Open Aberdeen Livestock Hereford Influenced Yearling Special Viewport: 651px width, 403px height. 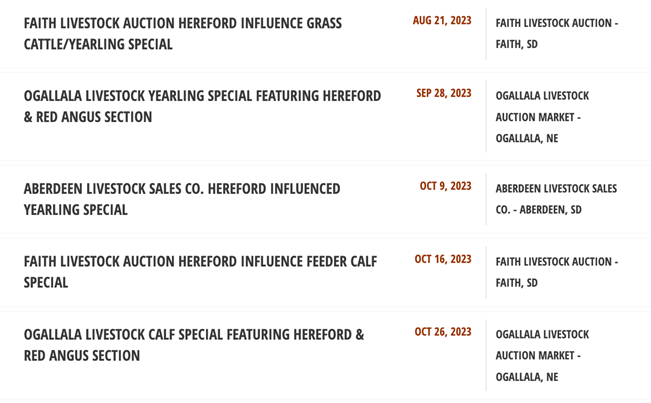tap(181, 199)
